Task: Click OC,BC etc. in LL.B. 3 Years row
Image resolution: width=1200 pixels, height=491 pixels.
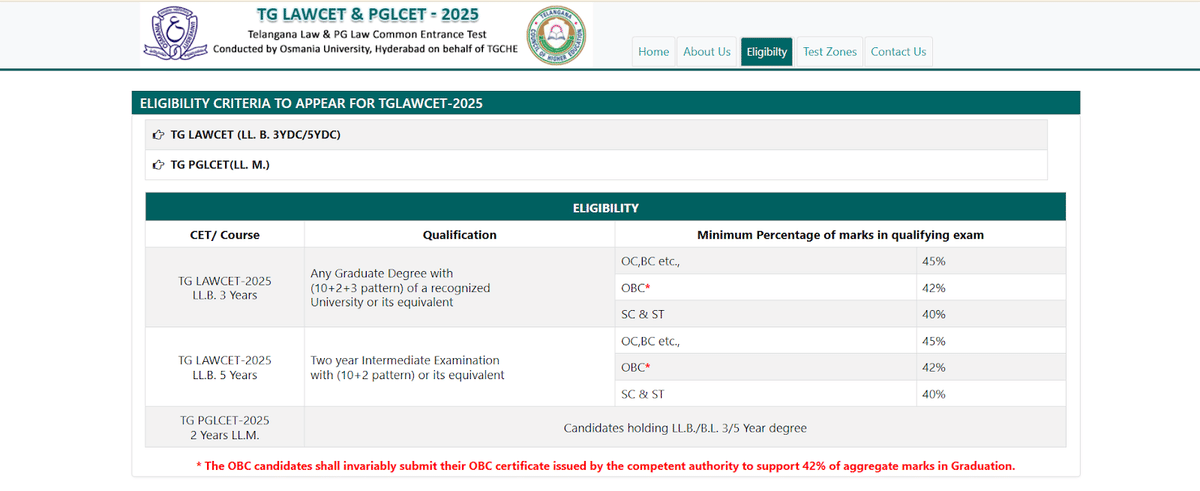Action: [765, 261]
